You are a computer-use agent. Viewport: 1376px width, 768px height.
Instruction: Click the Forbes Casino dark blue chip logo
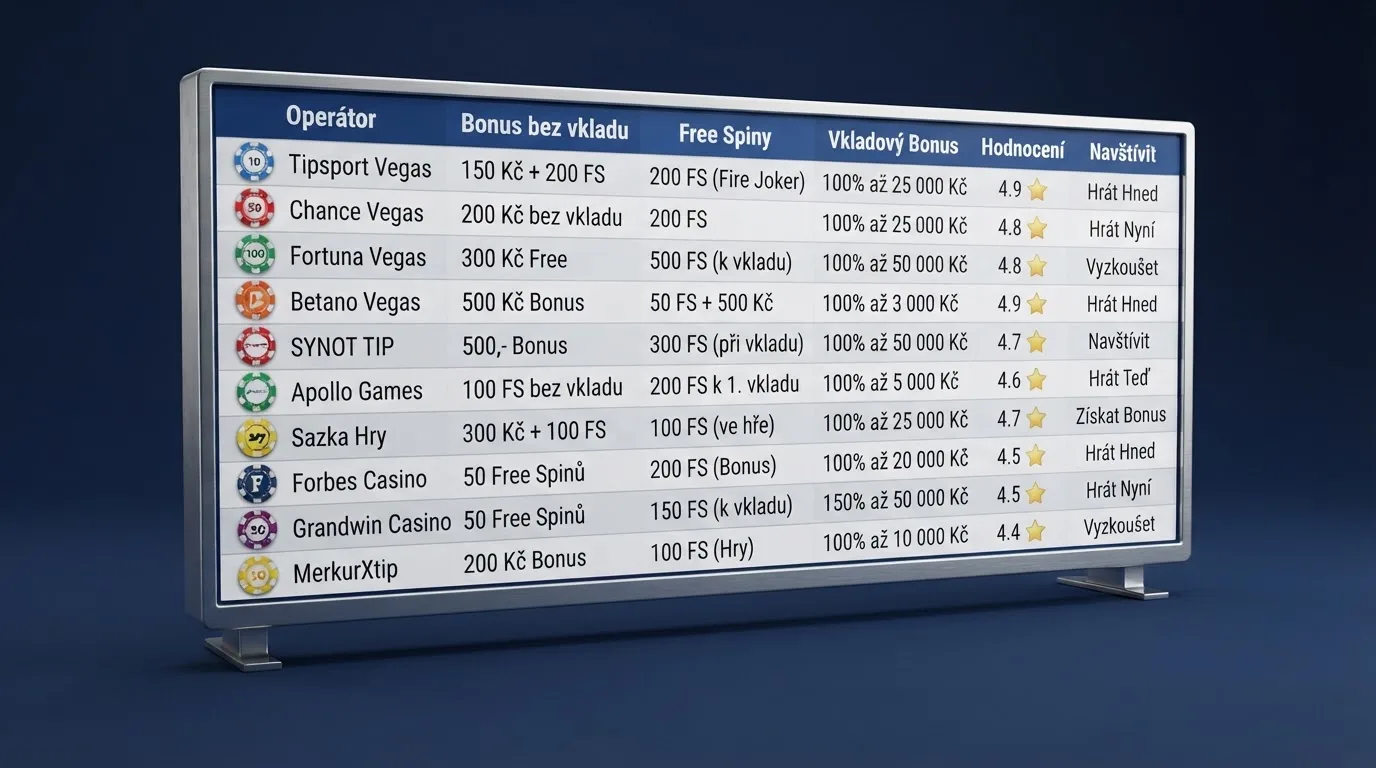coord(257,483)
